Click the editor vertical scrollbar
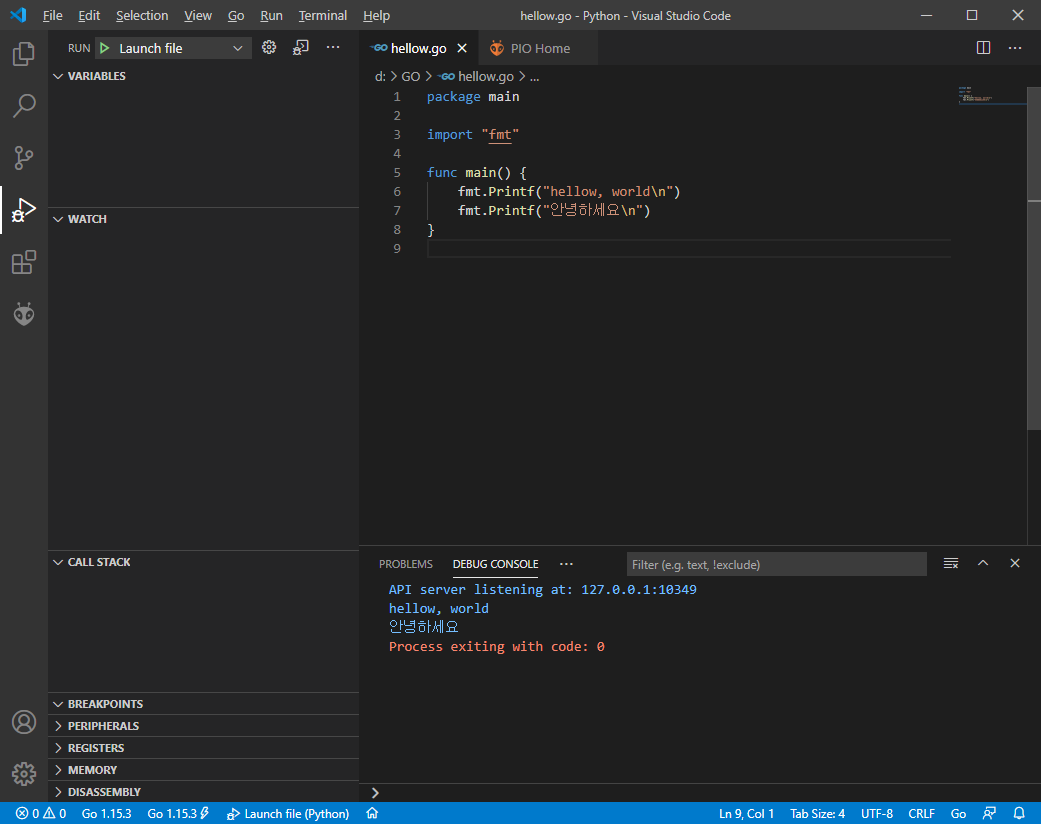The height and width of the screenshot is (824, 1041). (1034, 259)
